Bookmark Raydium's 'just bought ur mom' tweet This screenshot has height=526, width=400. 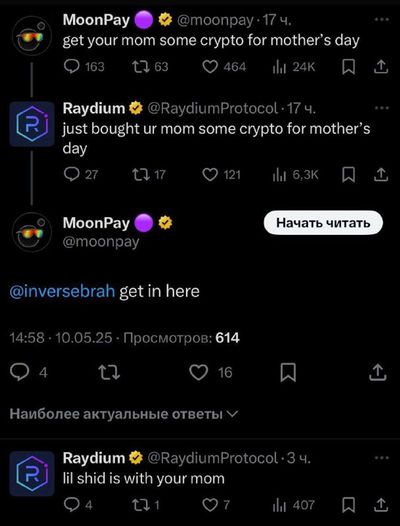[348, 175]
